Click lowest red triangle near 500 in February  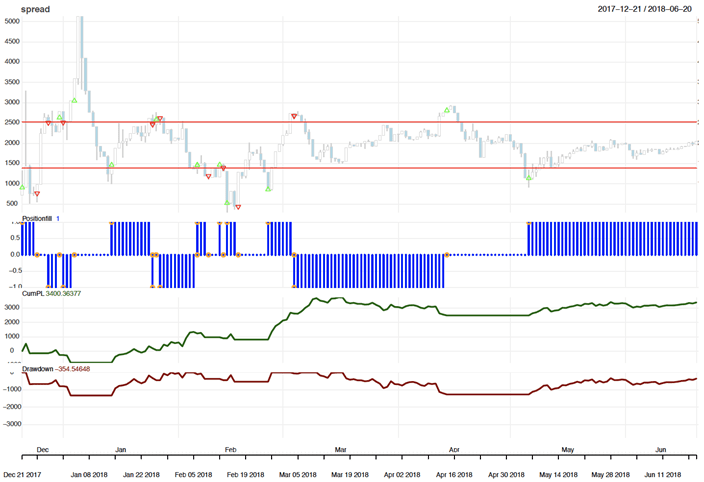click(x=238, y=207)
